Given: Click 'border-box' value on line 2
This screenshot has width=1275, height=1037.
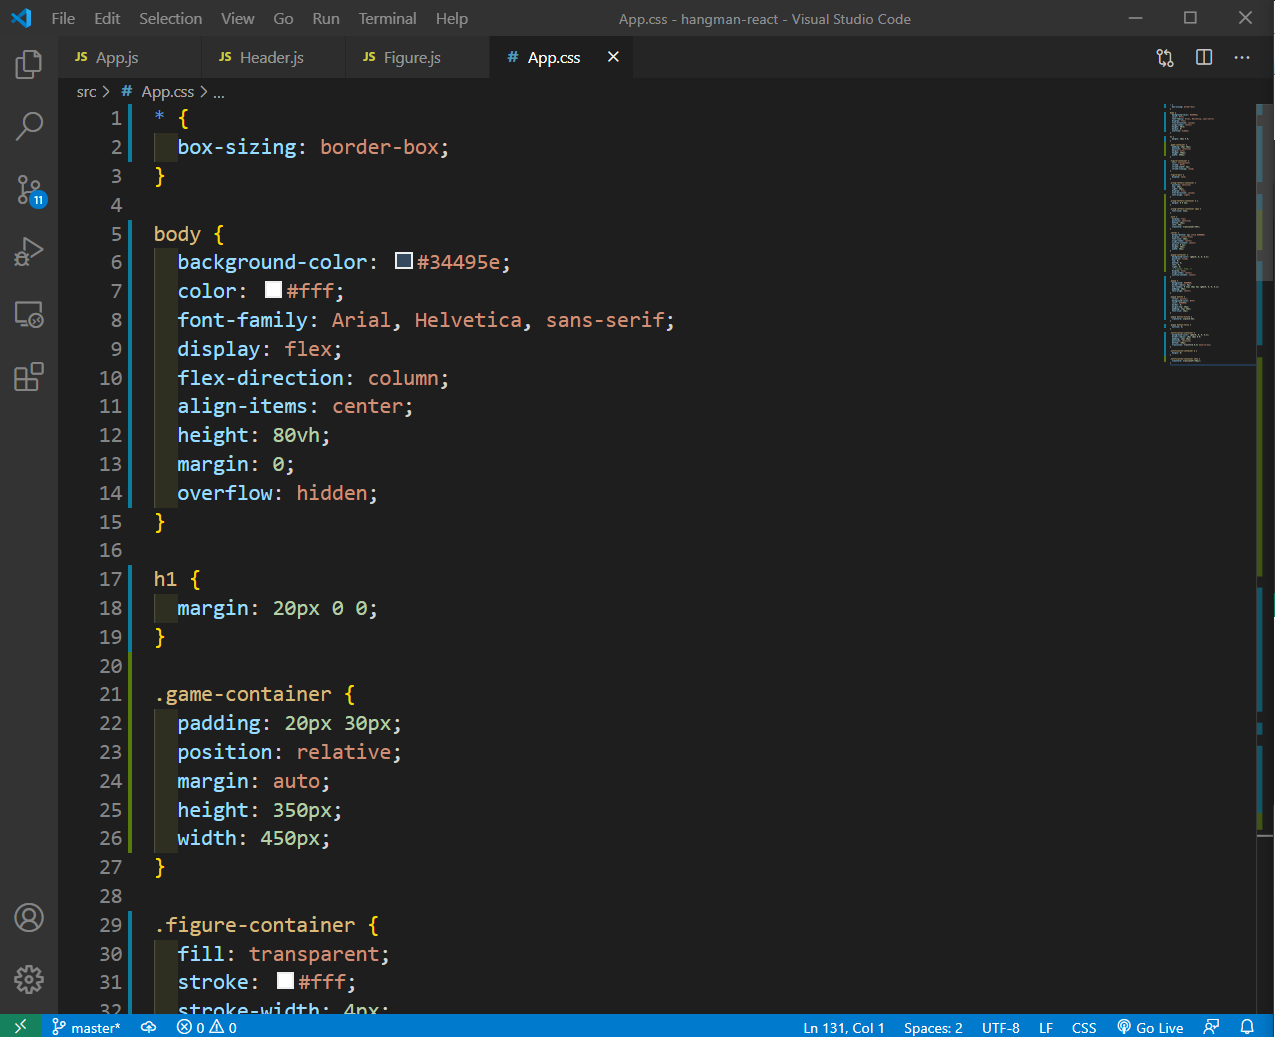Looking at the screenshot, I should 379,146.
